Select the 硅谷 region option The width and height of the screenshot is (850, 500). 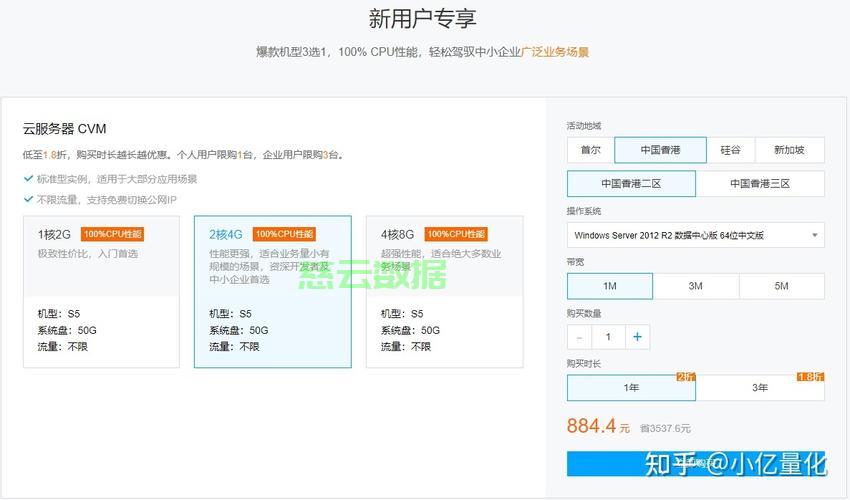730,150
